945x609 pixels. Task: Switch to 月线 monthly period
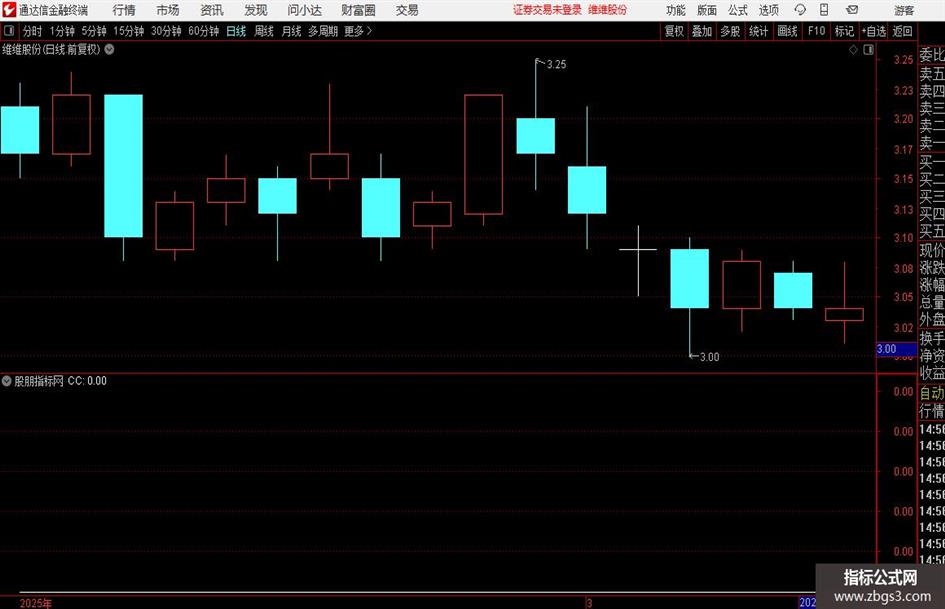pyautogui.click(x=292, y=31)
